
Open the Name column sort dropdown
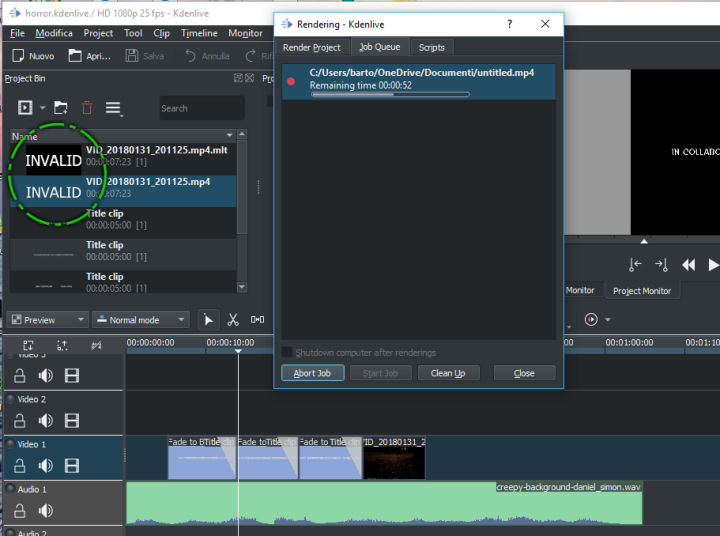pyautogui.click(x=230, y=135)
